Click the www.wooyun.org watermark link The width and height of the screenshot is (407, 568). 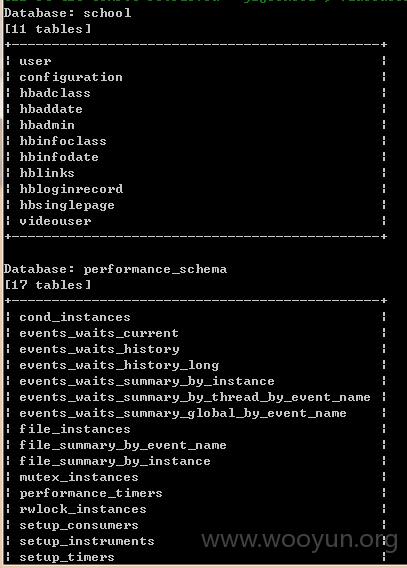[299, 540]
